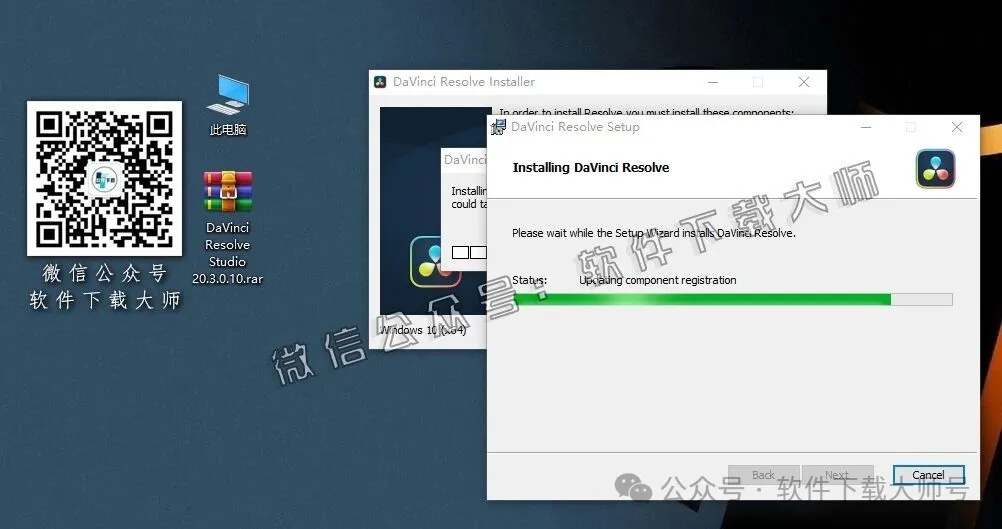
Task: Click the green installation progress bar
Action: click(733, 300)
